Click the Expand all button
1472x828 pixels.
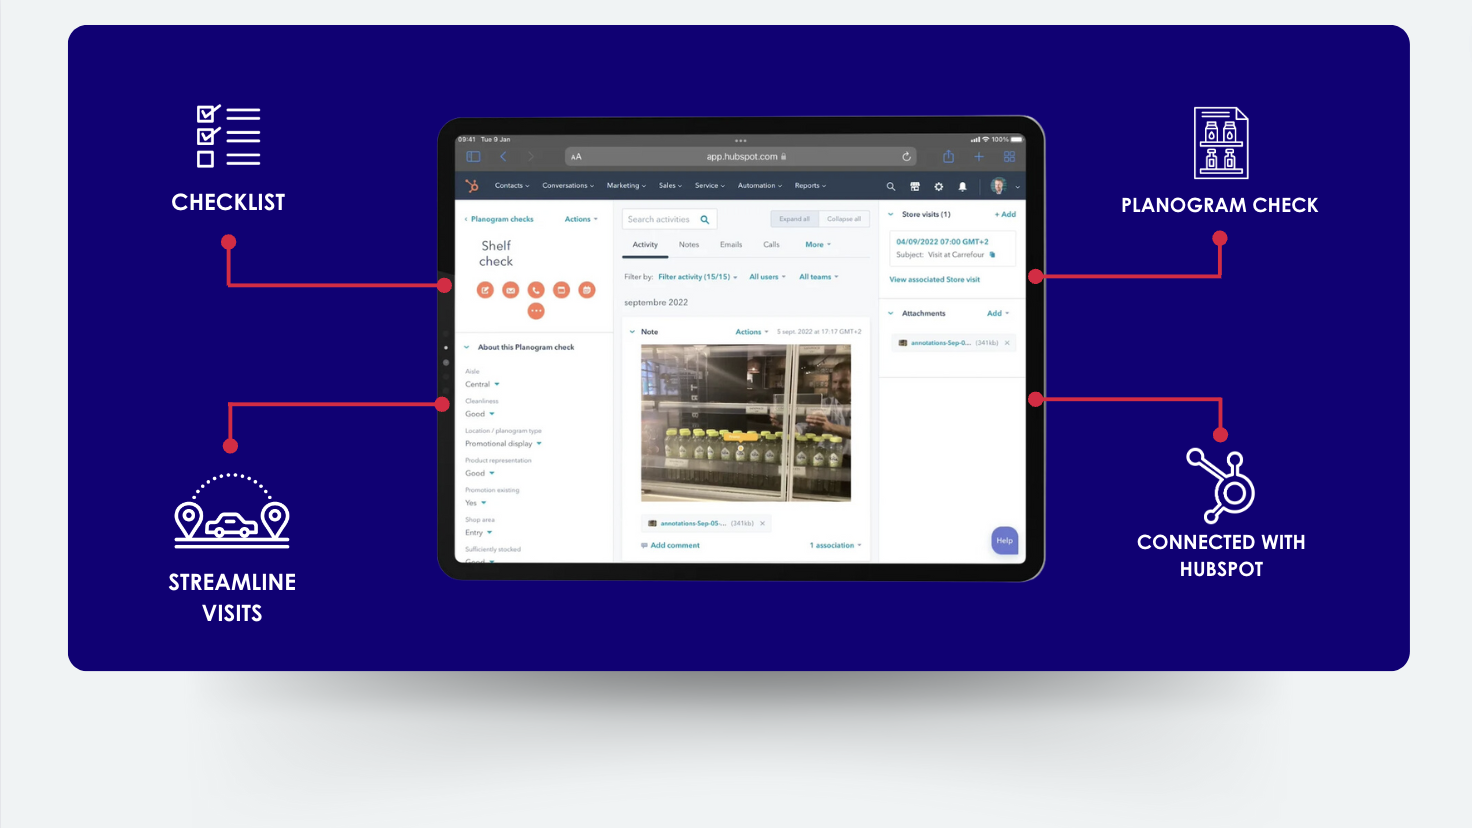795,219
